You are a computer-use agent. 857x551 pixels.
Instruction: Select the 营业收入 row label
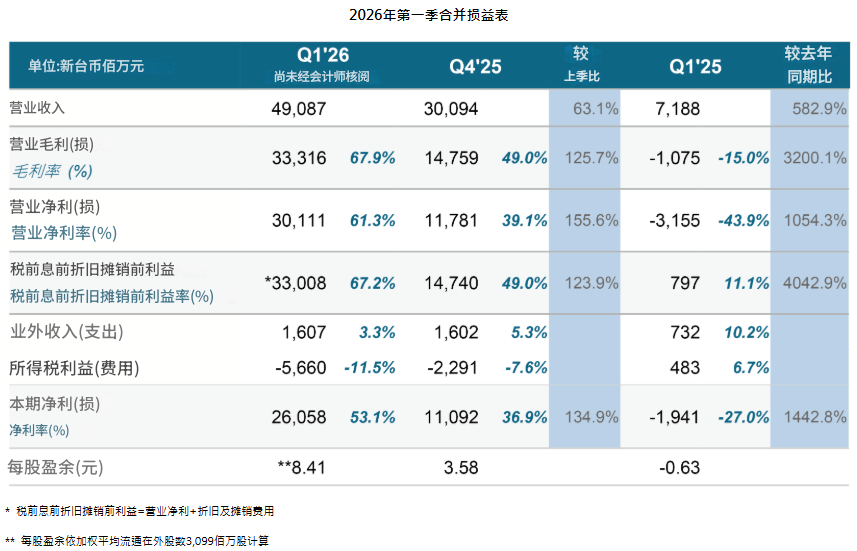click(x=37, y=107)
